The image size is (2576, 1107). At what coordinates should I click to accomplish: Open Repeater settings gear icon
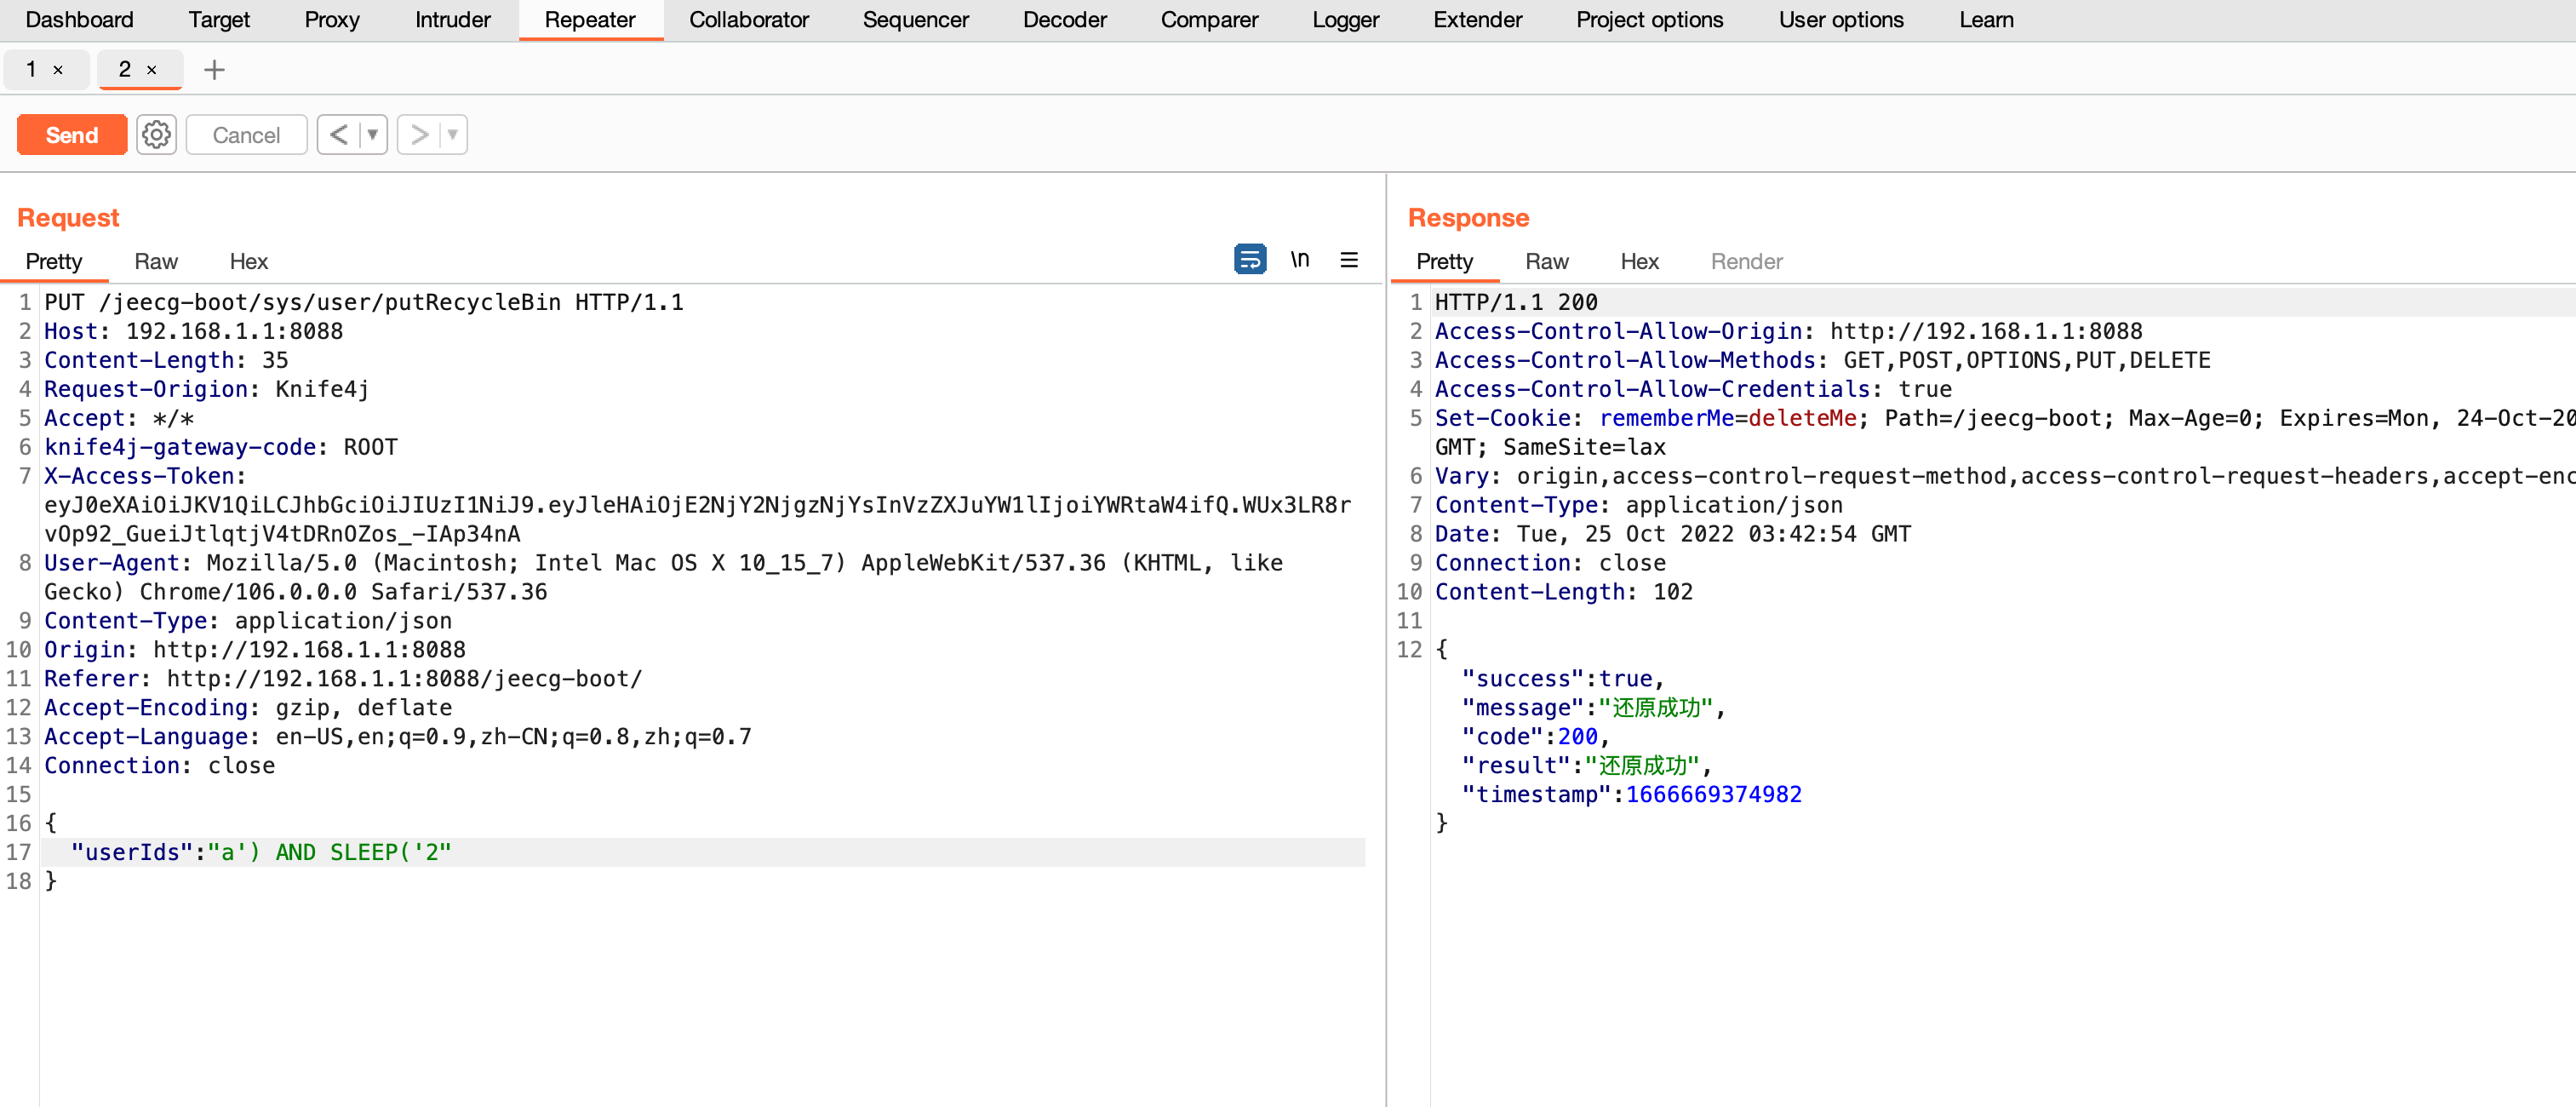[156, 135]
